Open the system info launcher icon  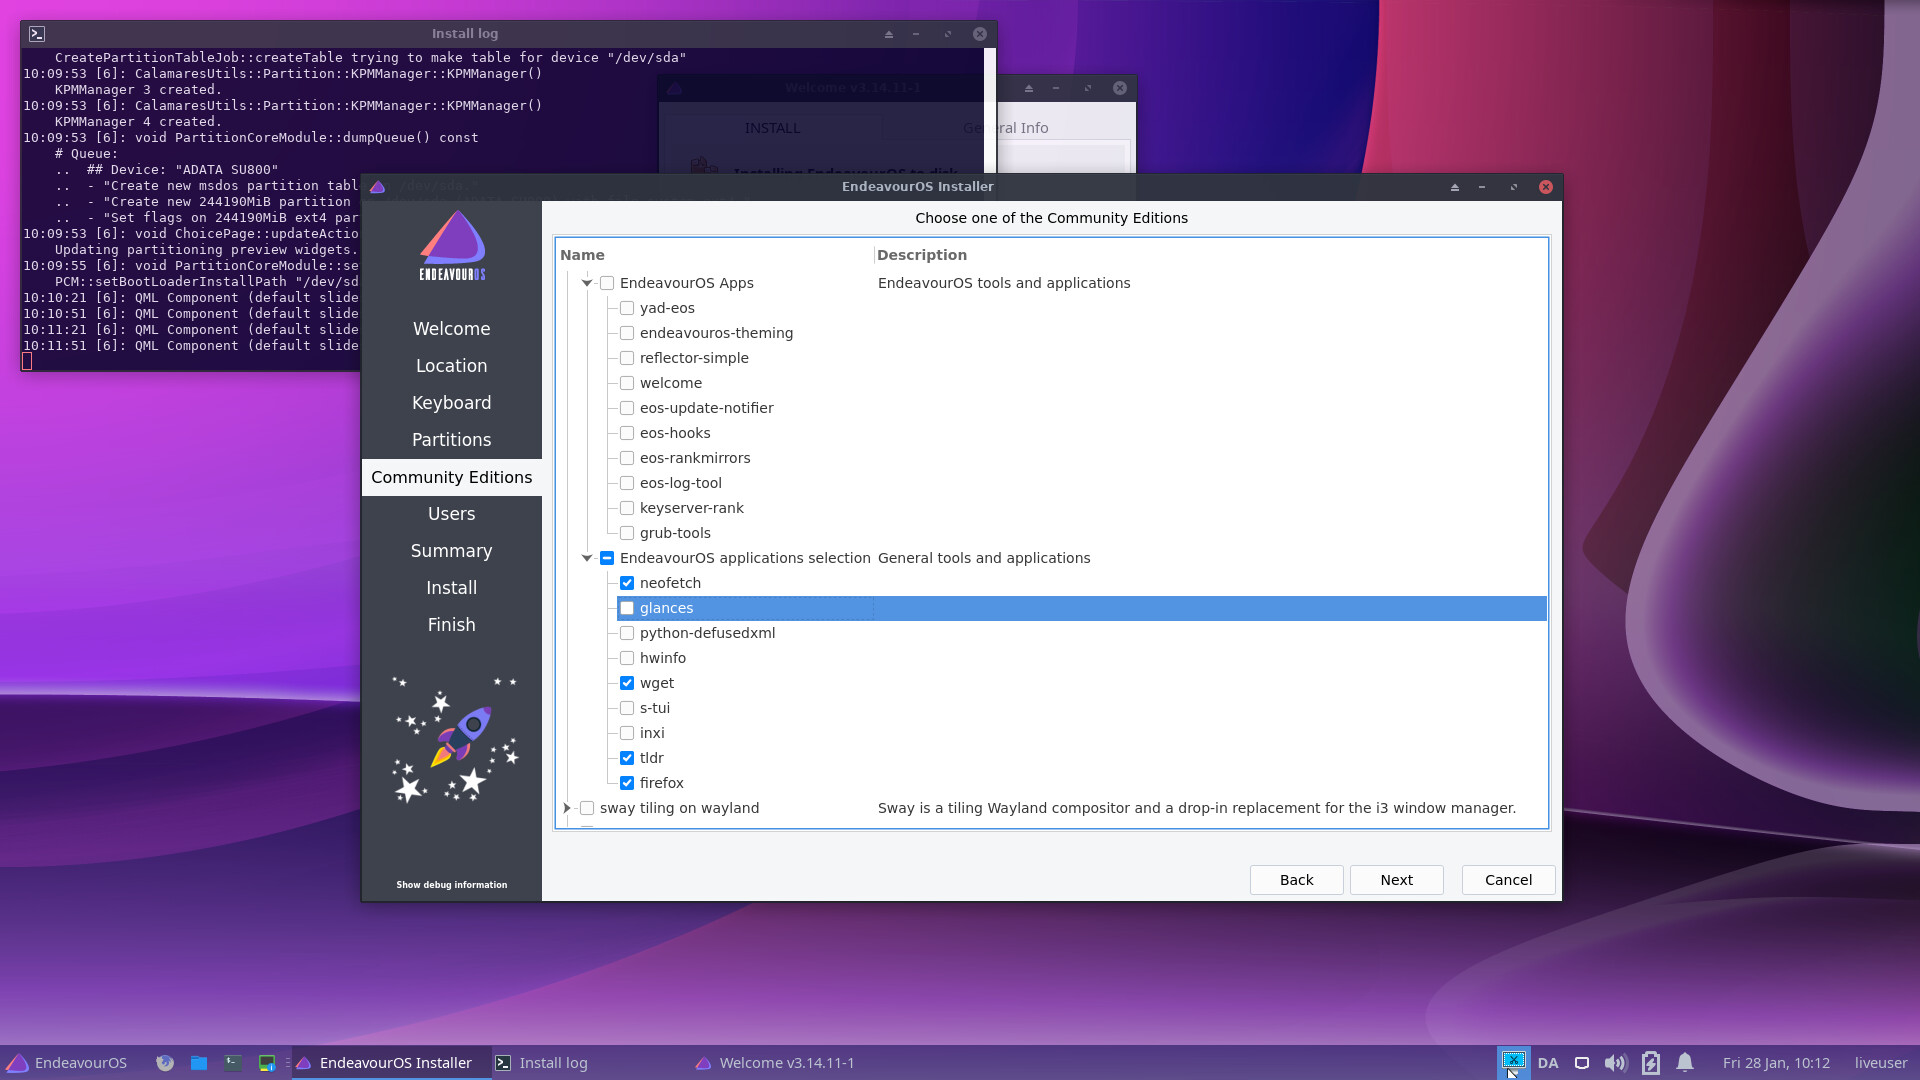tap(267, 1063)
